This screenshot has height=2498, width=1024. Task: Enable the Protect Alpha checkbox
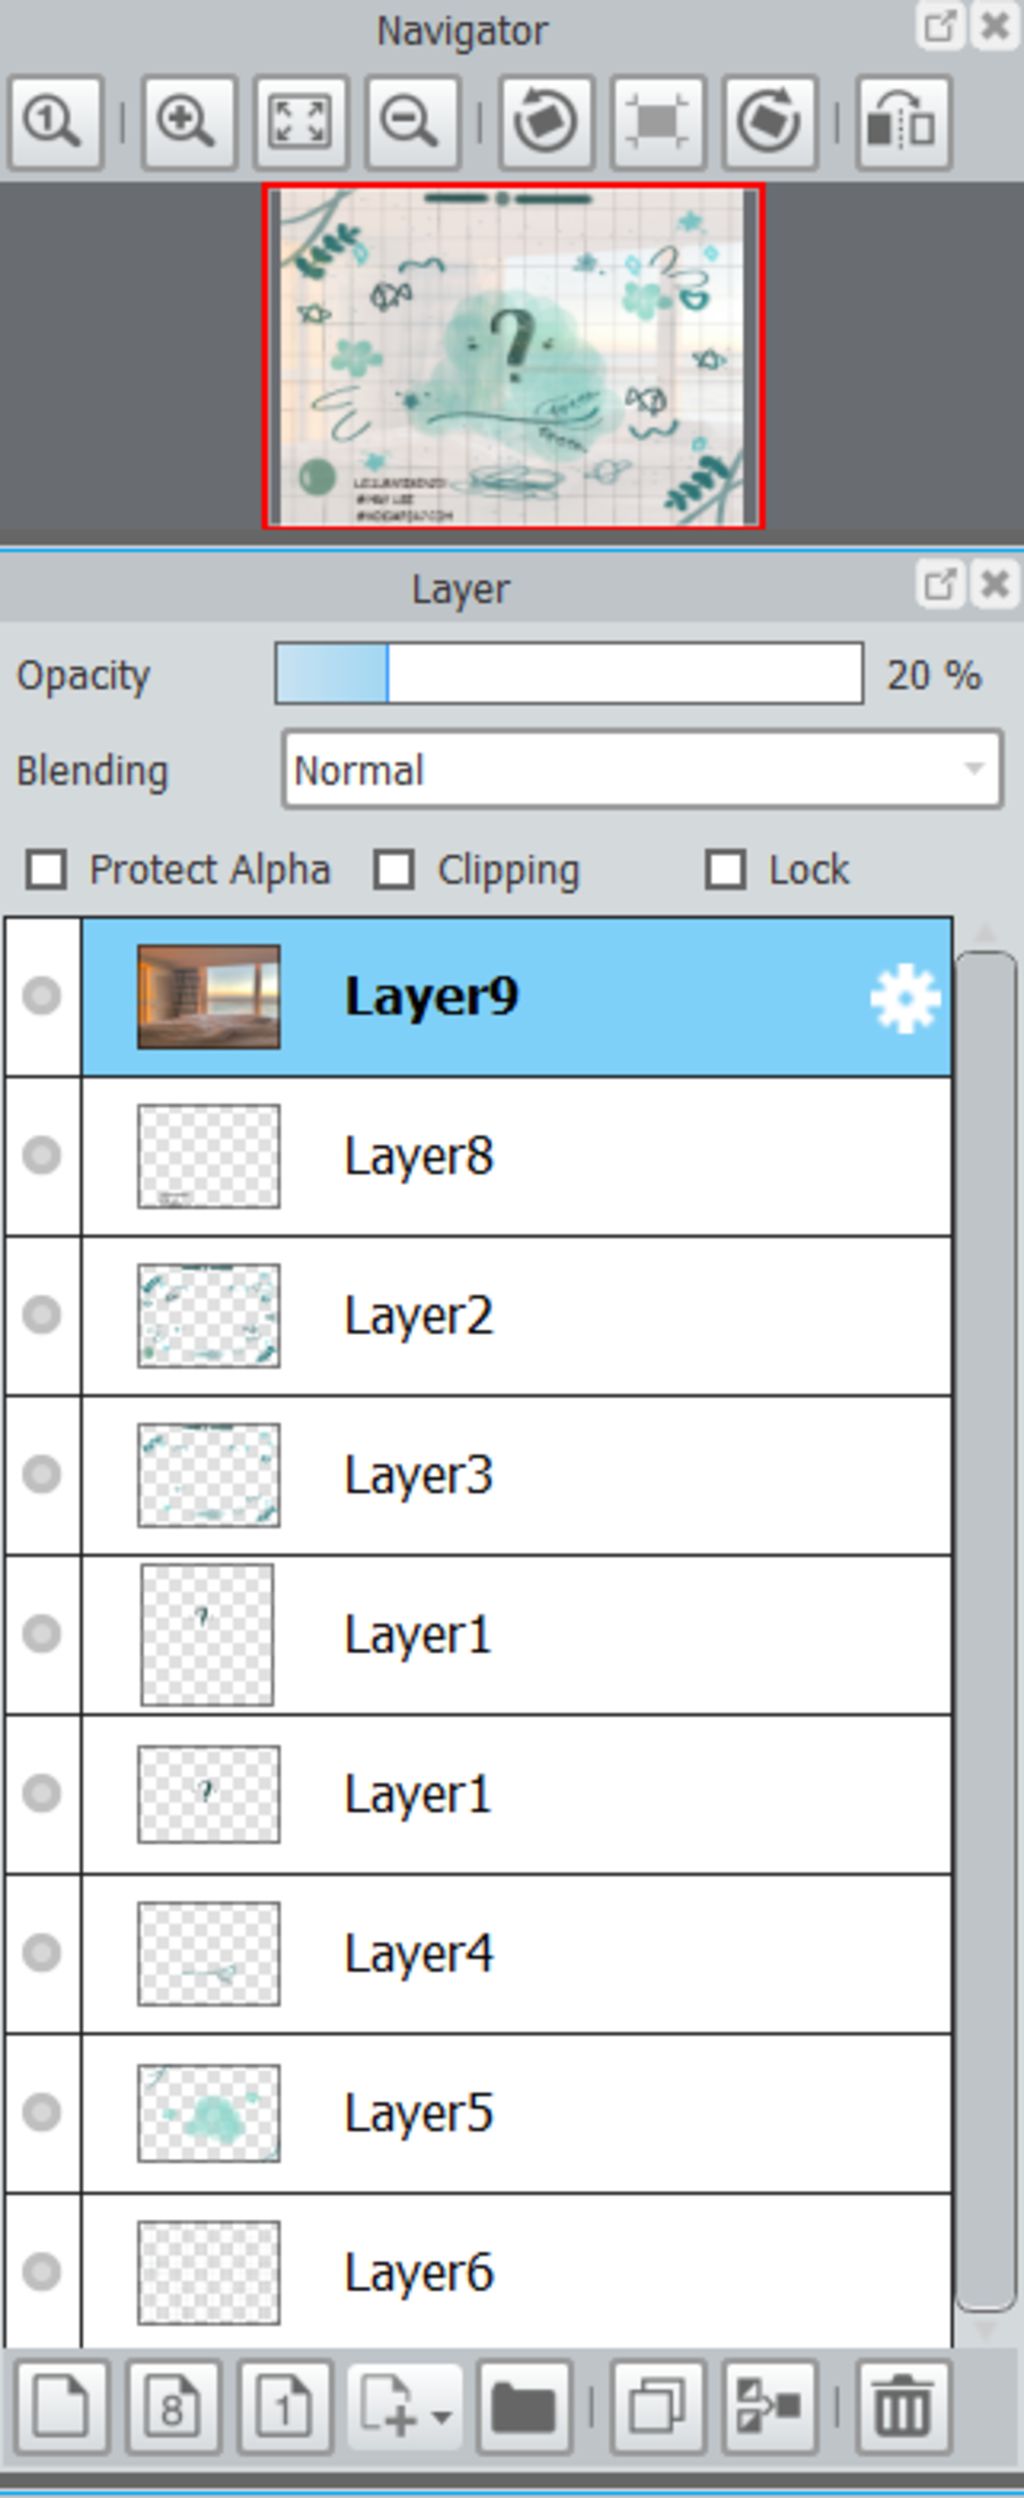click(46, 869)
